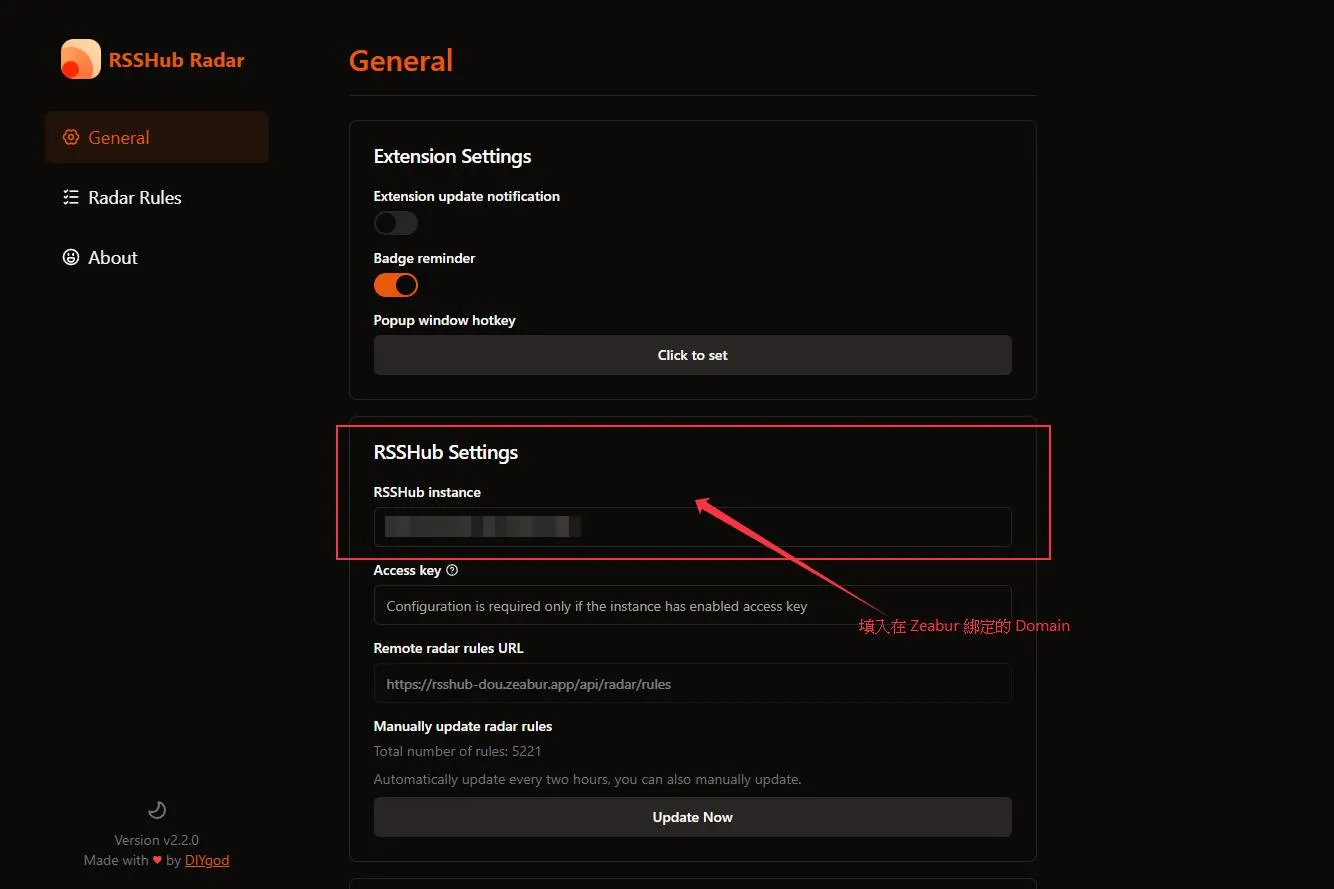Open the General settings section

pyautogui.click(x=119, y=137)
